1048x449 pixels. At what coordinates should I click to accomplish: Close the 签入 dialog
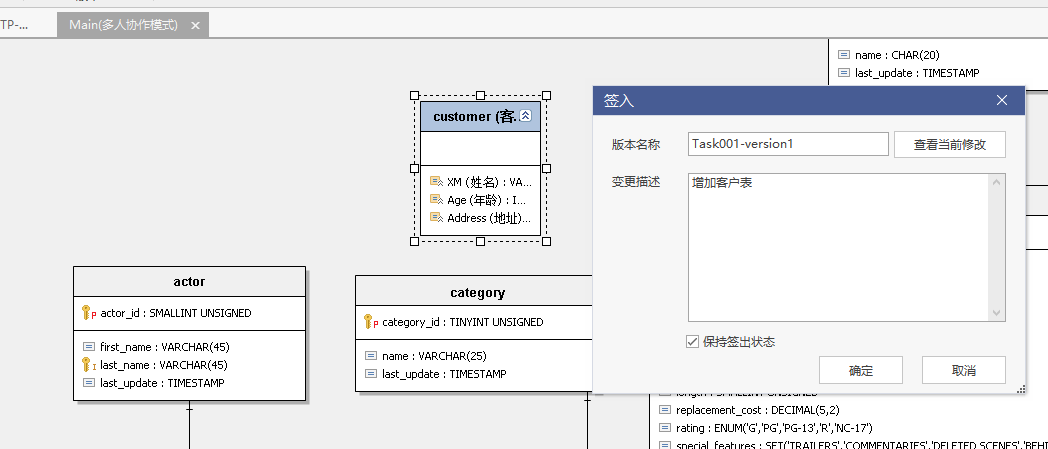pyautogui.click(x=1002, y=100)
